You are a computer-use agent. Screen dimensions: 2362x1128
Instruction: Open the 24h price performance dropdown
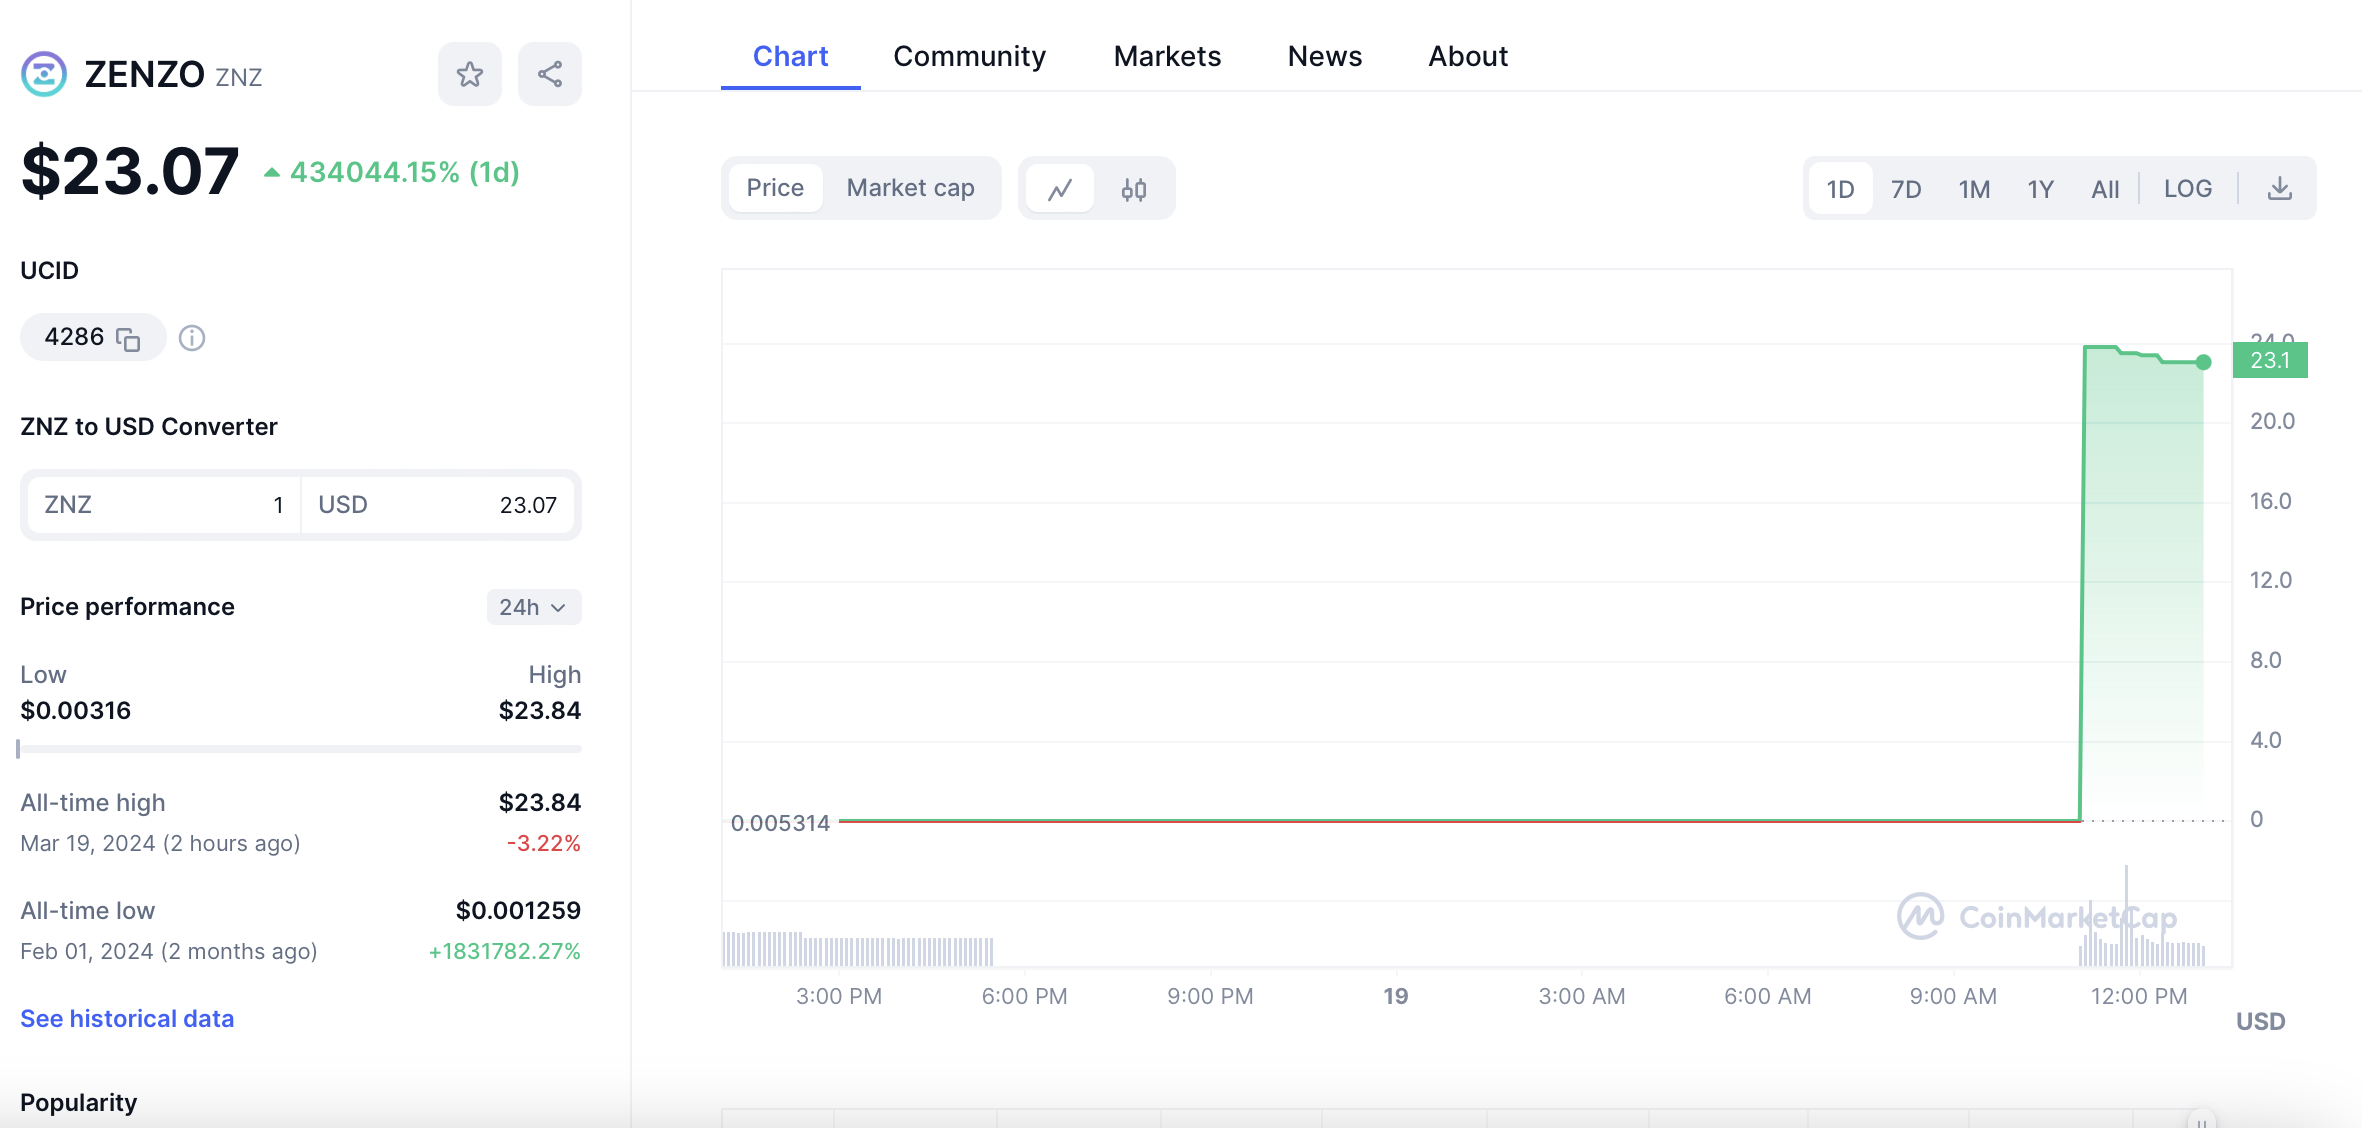point(533,607)
